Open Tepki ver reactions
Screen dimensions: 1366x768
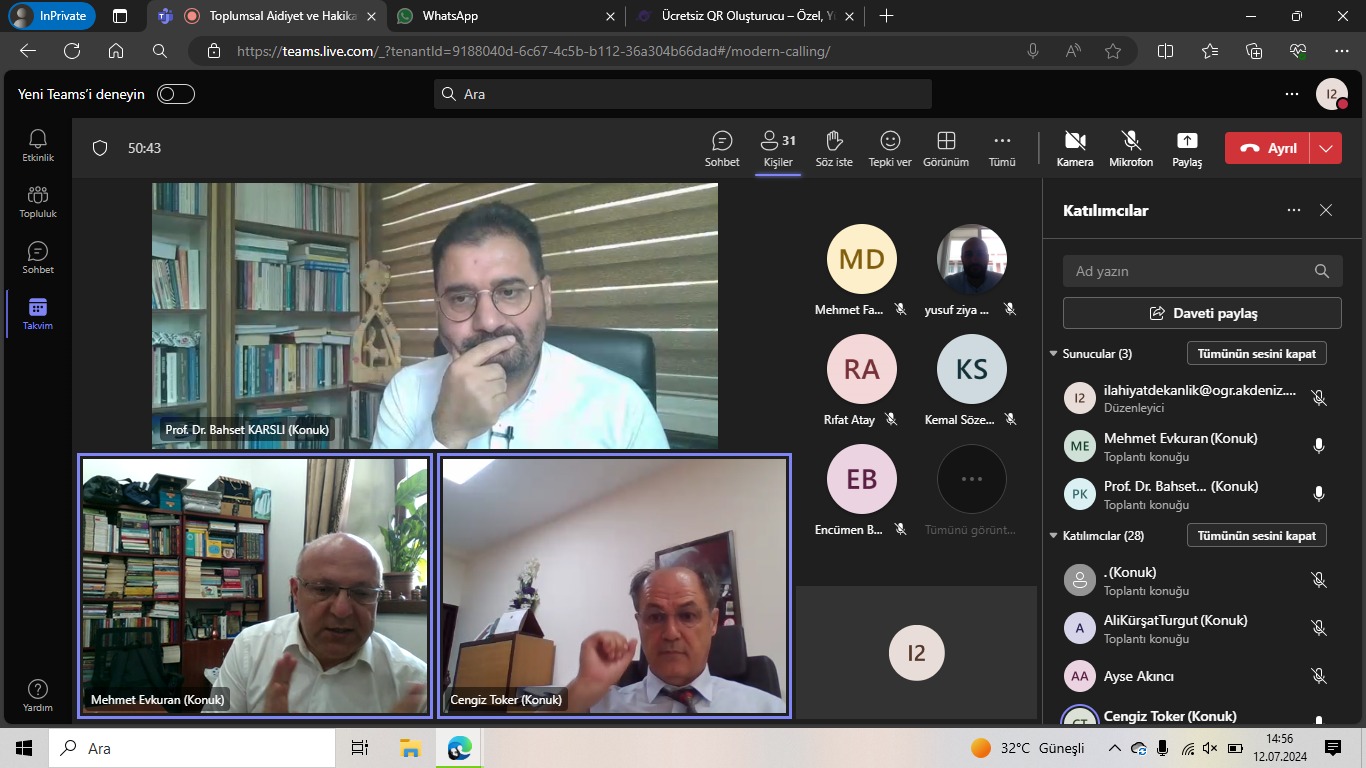(x=890, y=148)
